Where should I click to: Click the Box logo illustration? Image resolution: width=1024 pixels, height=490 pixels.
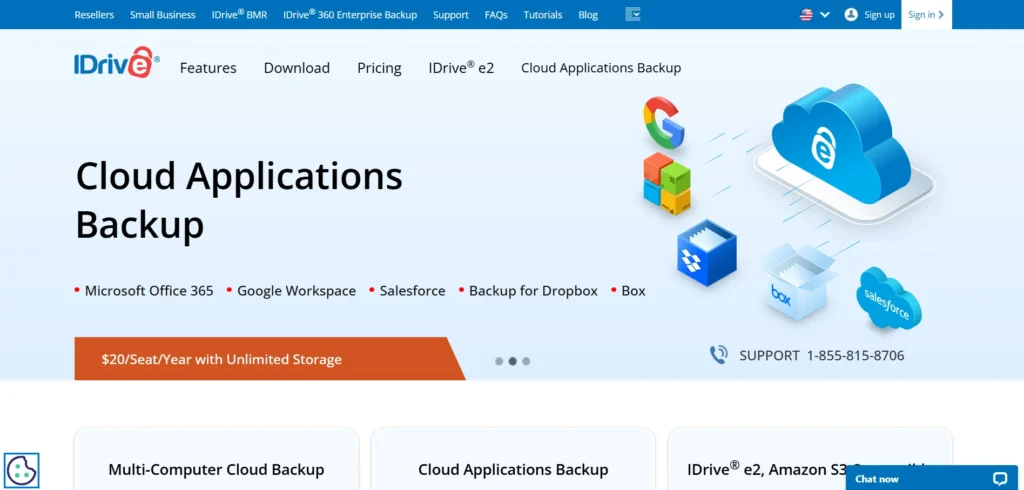(798, 282)
